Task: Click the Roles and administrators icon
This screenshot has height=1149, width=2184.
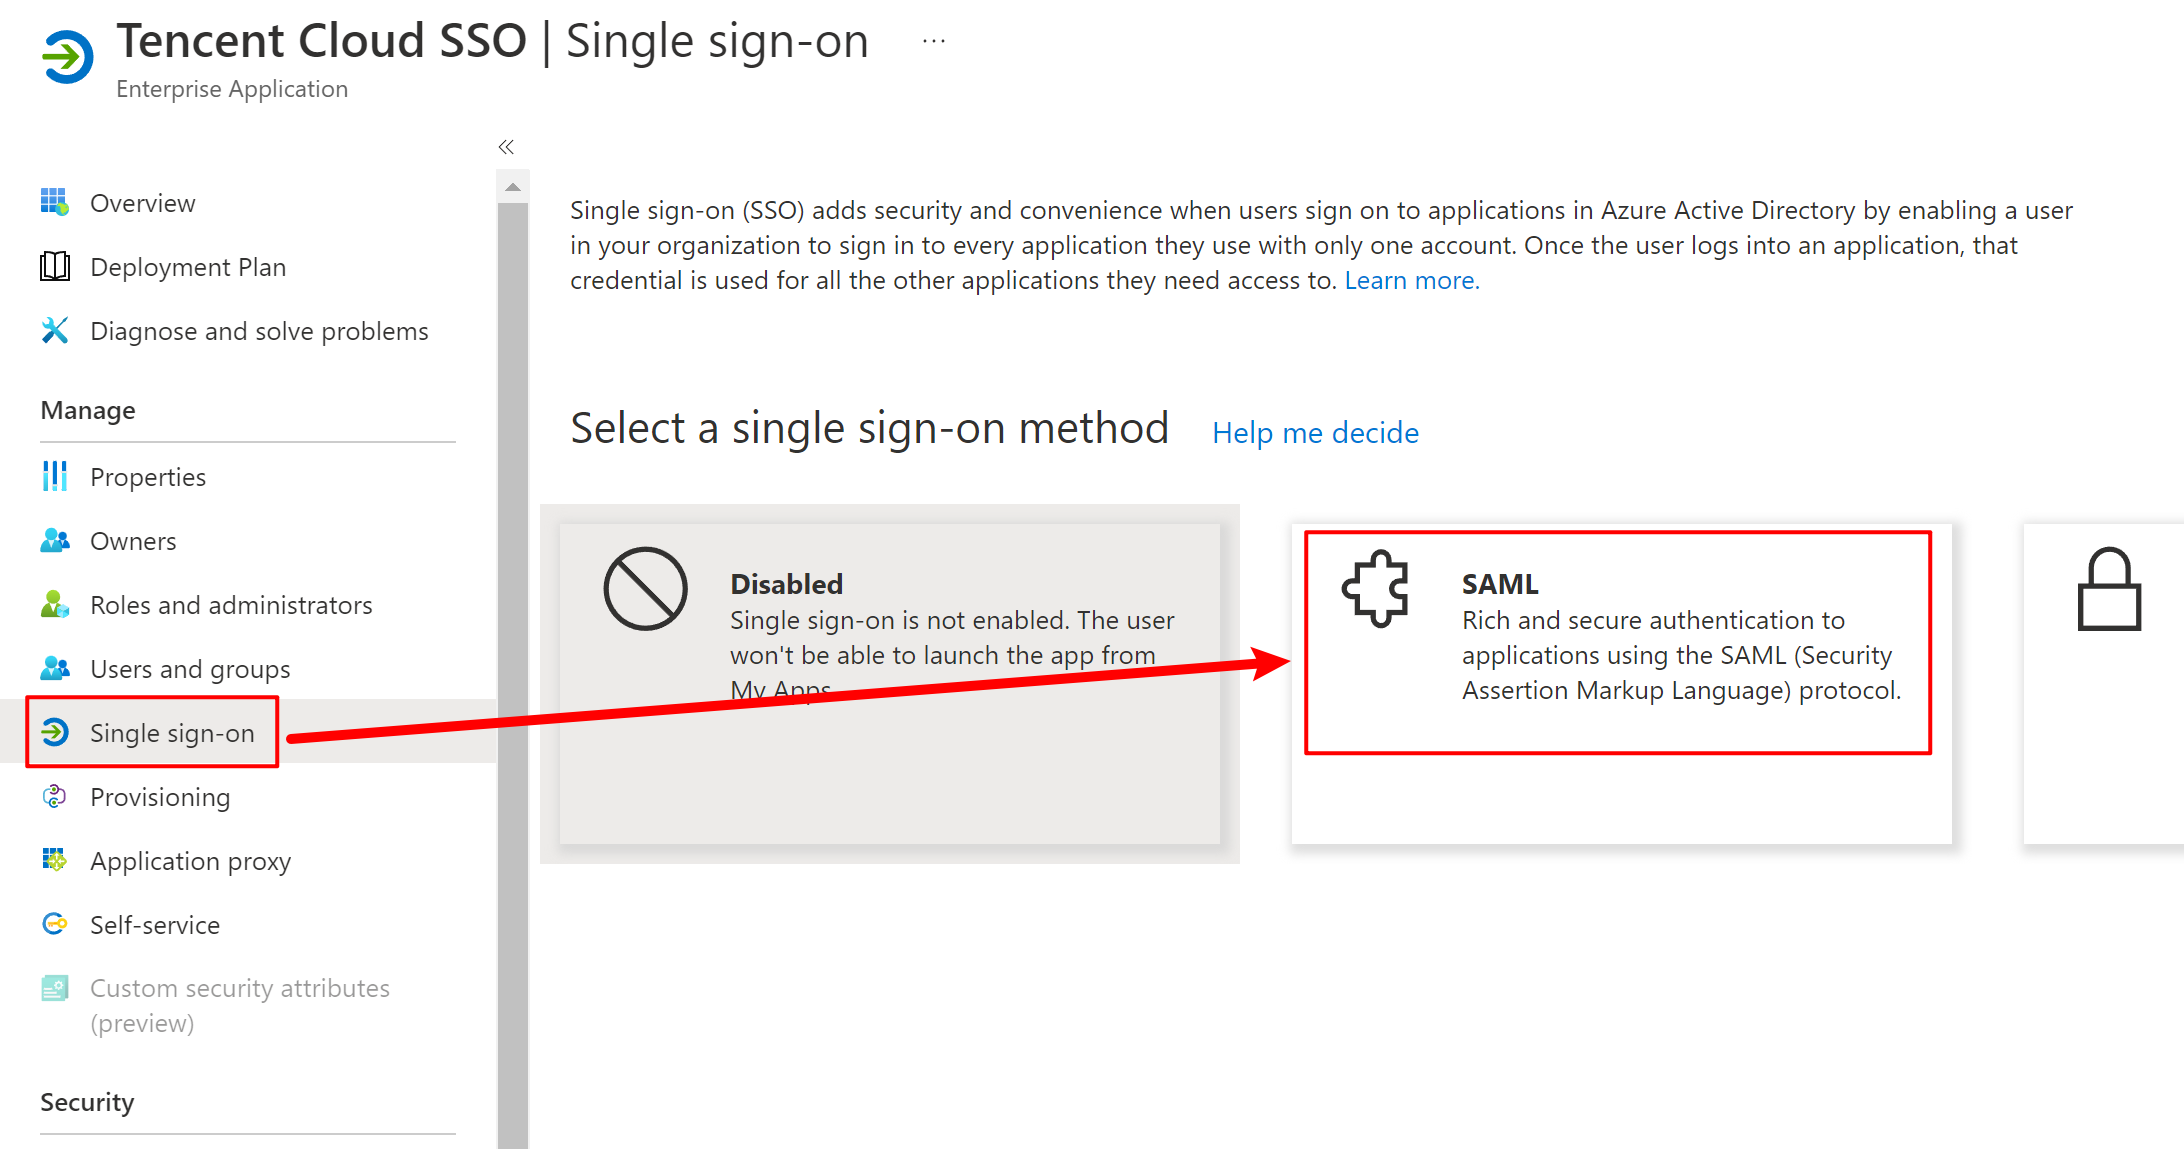Action: coord(55,605)
